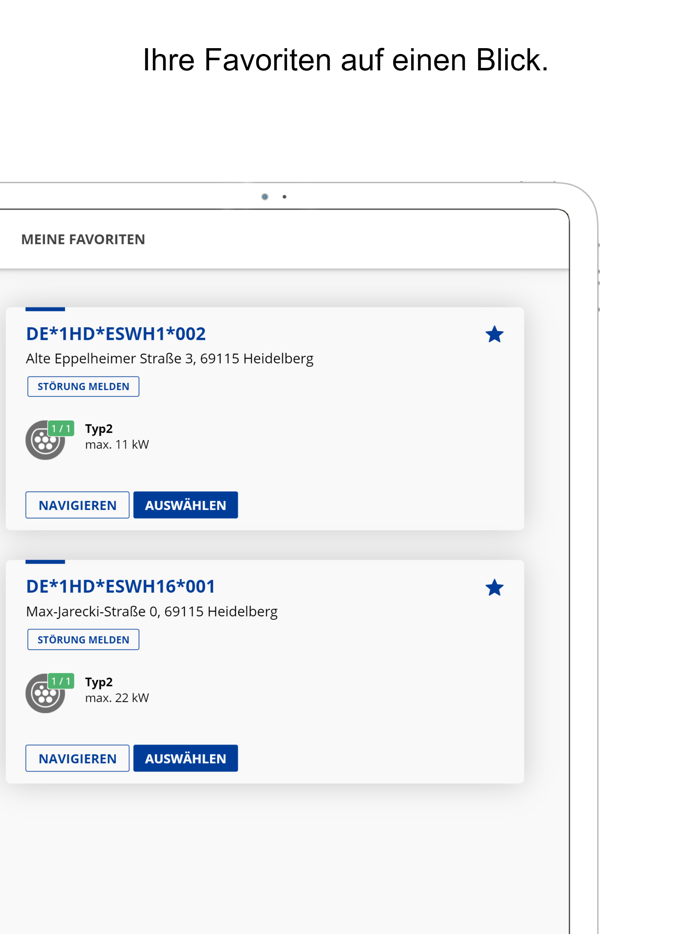The height and width of the screenshot is (934, 700).
Task: Click the Typ2 label in the first card
Action: click(99, 429)
